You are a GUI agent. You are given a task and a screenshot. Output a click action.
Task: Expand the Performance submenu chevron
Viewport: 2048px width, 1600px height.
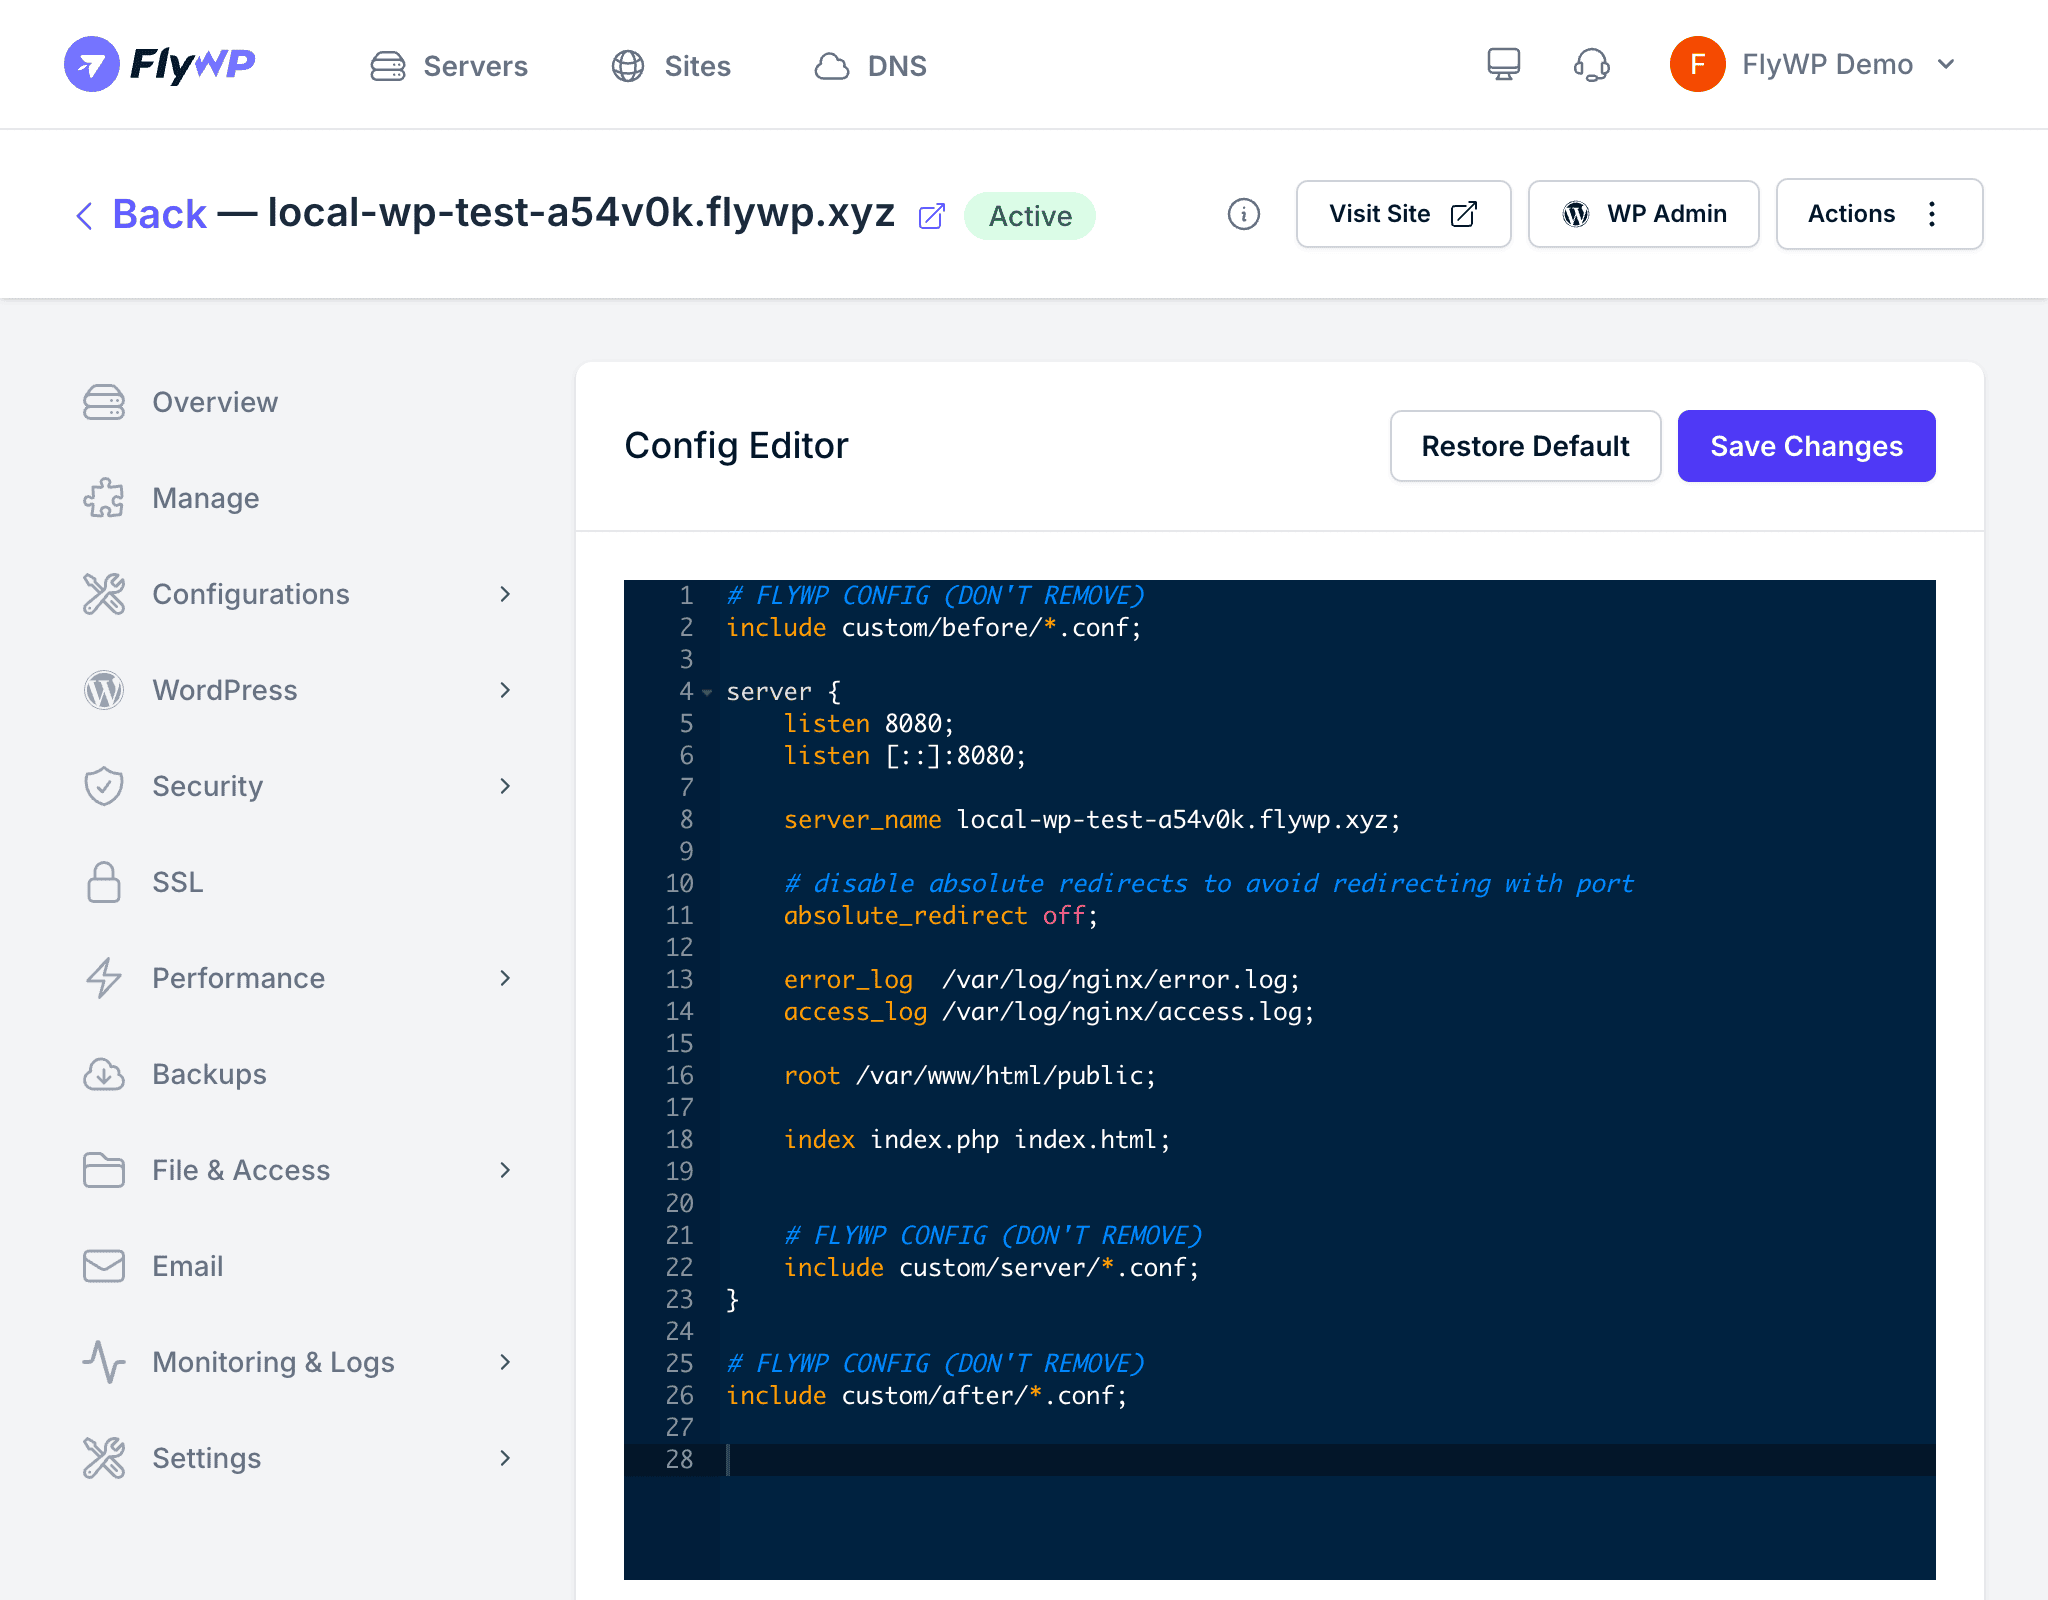(505, 978)
